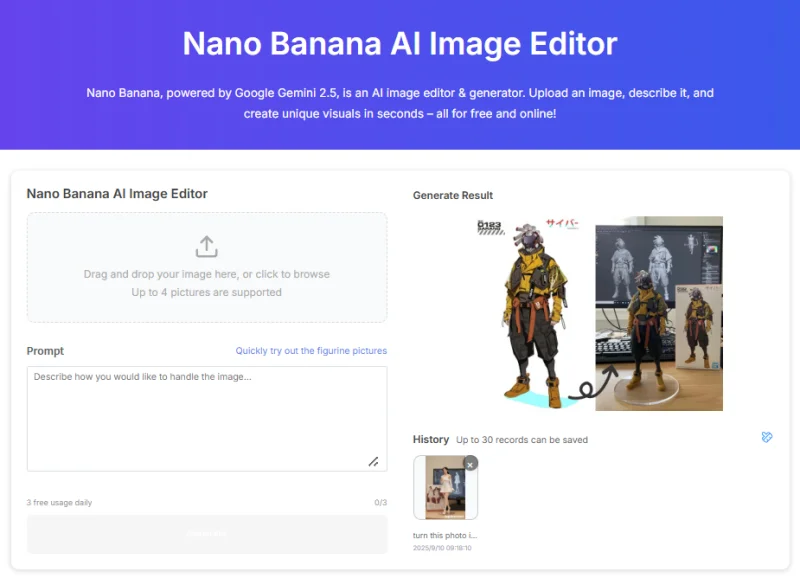Click the 'Nano Banana AI Image Editor' banner title
The height and width of the screenshot is (578, 800).
400,44
